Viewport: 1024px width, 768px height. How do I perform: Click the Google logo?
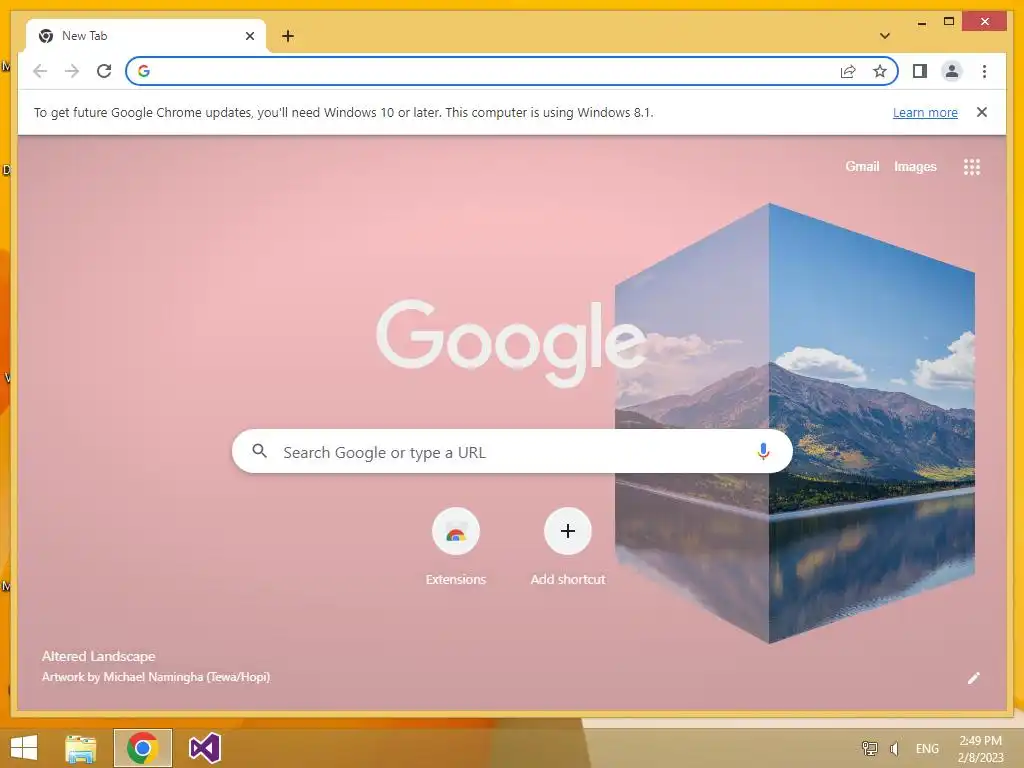click(x=511, y=342)
